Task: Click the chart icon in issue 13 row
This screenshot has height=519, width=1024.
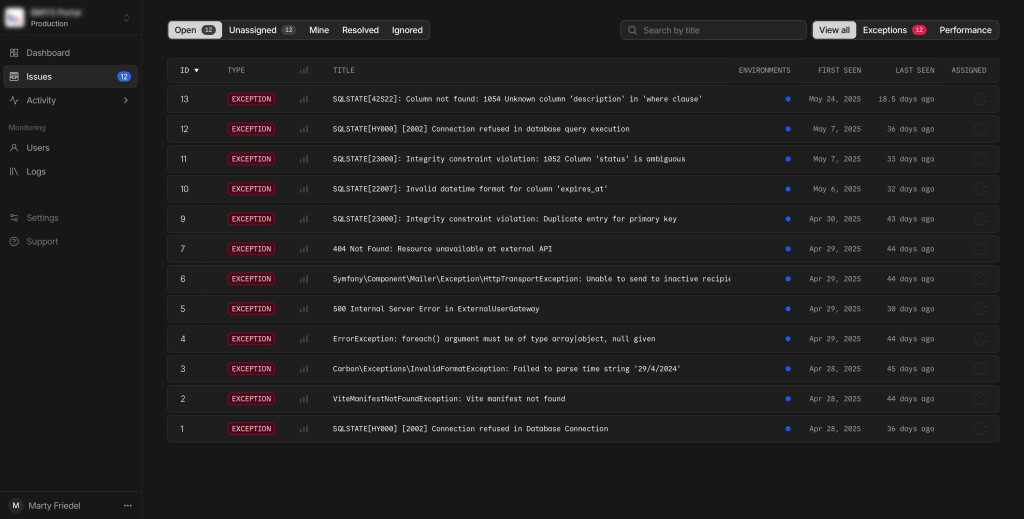Action: click(304, 99)
